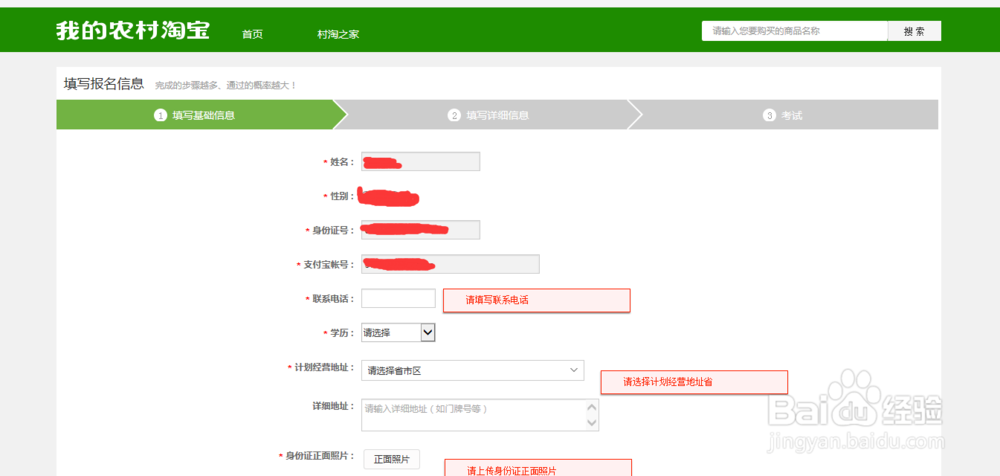Open the 学历 education dropdown

tap(398, 332)
